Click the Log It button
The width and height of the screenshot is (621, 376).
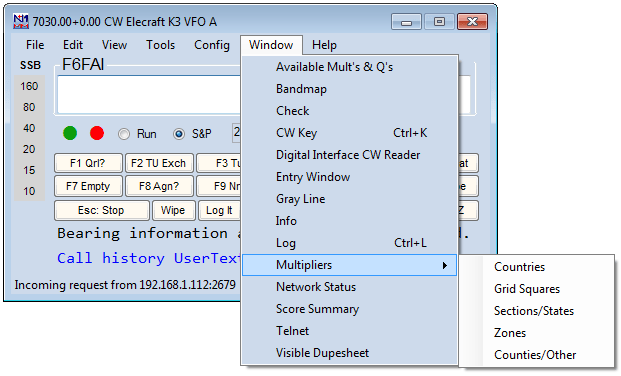(x=219, y=210)
